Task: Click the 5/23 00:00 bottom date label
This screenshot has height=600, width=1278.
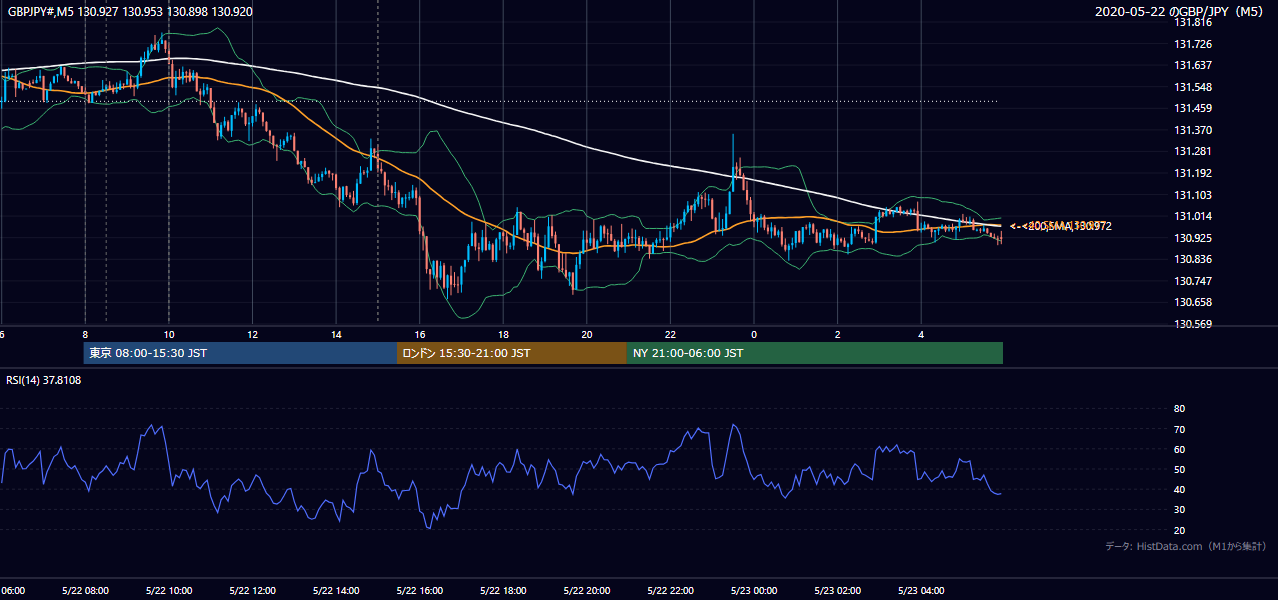Action: coord(754,591)
